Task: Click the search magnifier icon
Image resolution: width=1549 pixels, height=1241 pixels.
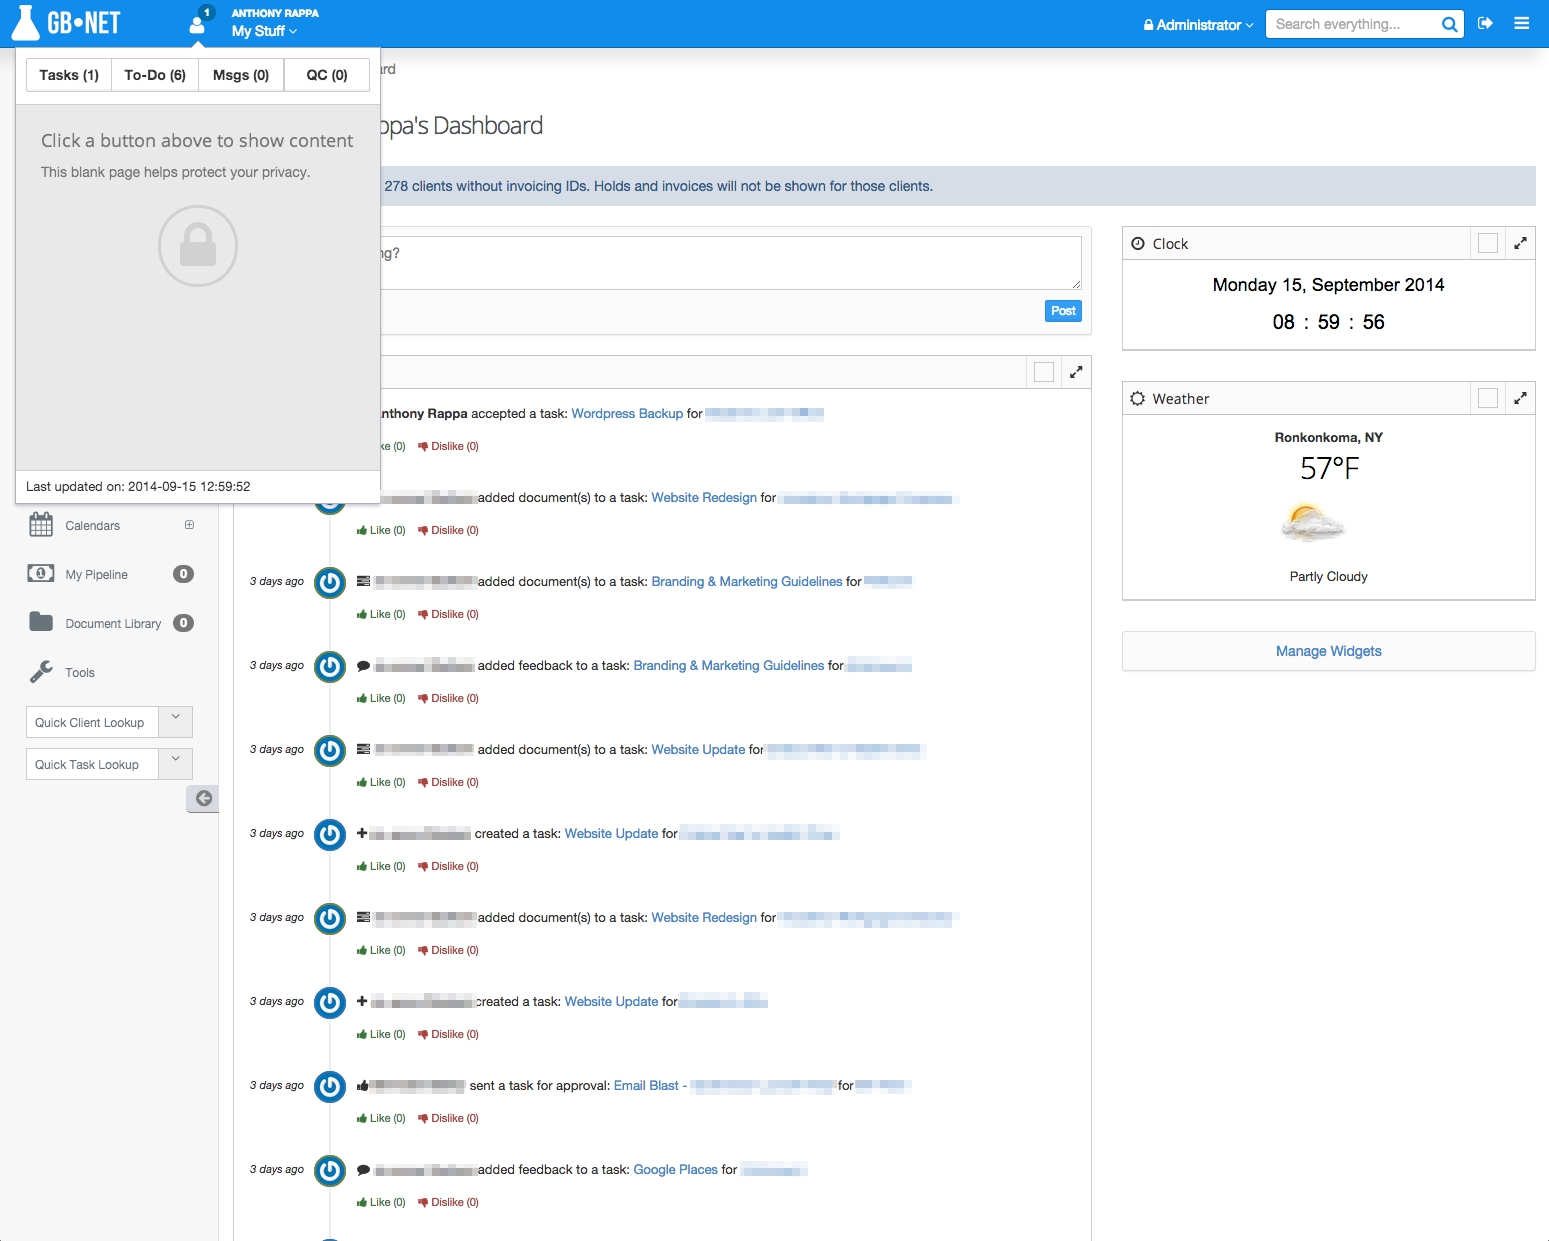Action: point(1449,25)
